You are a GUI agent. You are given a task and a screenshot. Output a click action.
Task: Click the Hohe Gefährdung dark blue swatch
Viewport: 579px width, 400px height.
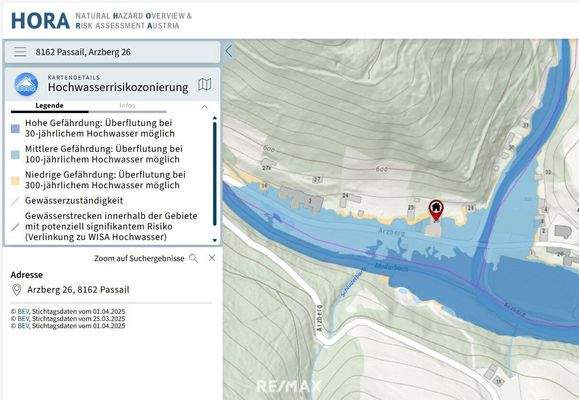(x=15, y=129)
